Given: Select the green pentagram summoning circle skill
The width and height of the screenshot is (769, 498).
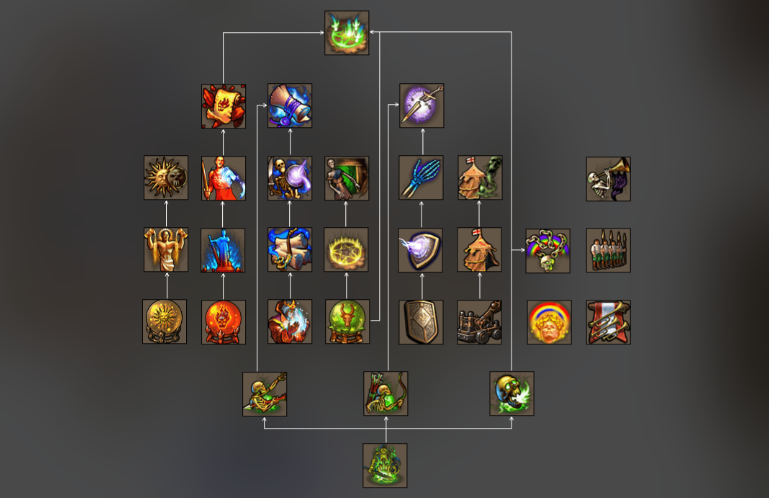Looking at the screenshot, I should coord(347,33).
